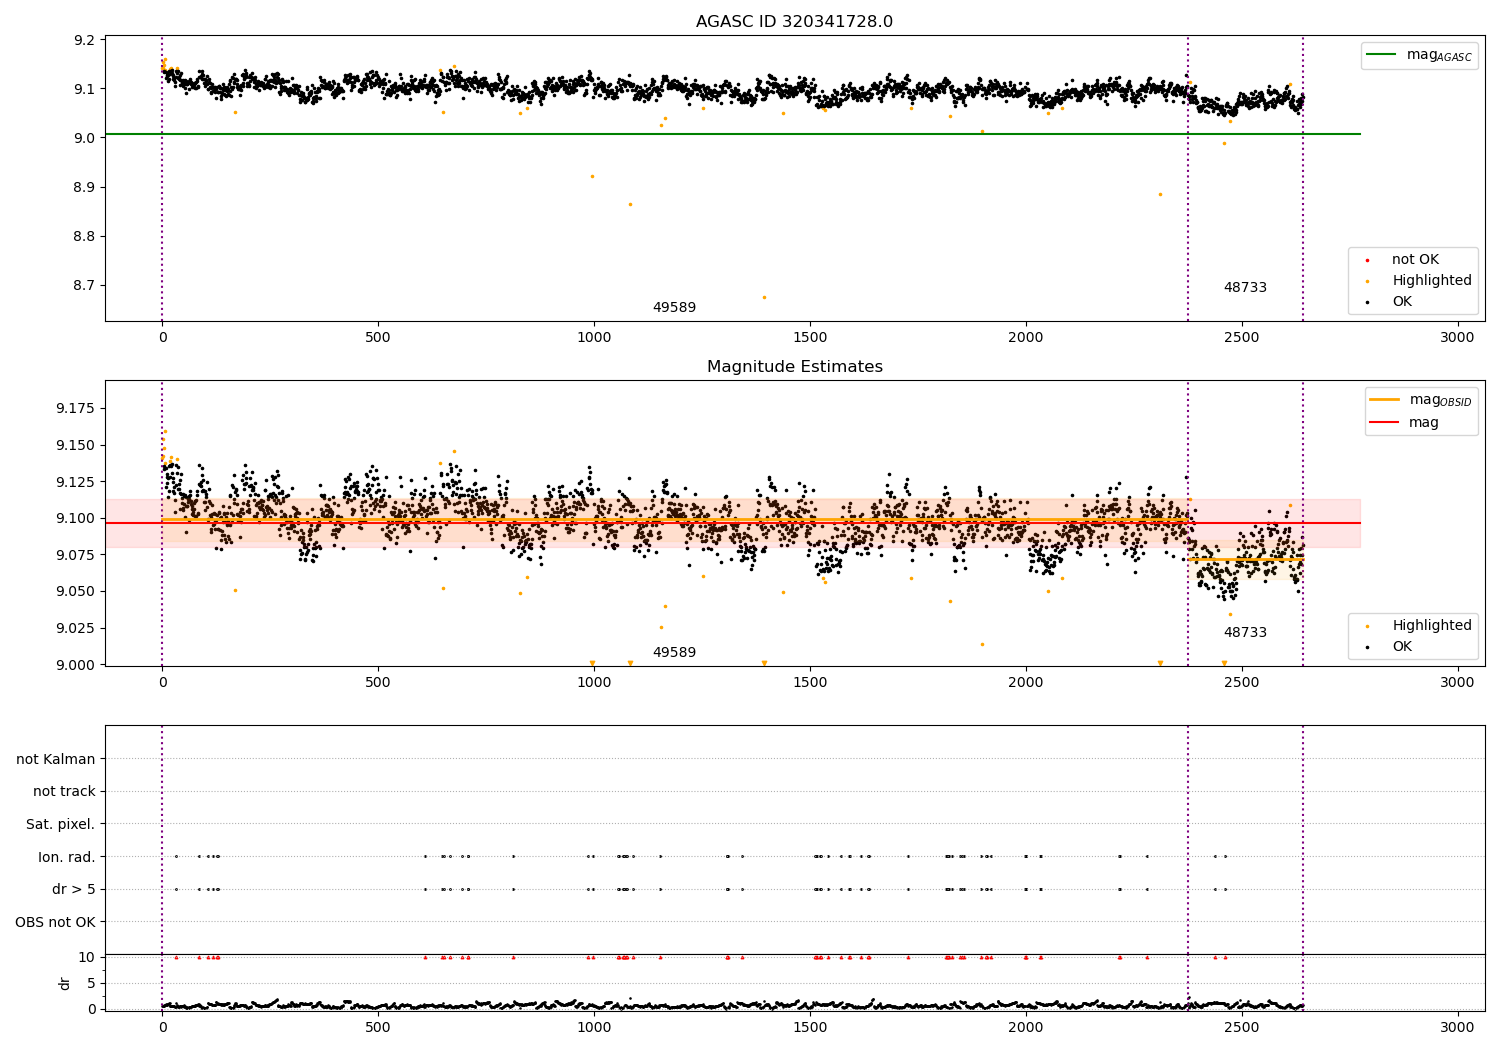Viewport: 1500px width, 1050px height.
Task: Click the Magnitude Estimates title
Action: [x=794, y=367]
